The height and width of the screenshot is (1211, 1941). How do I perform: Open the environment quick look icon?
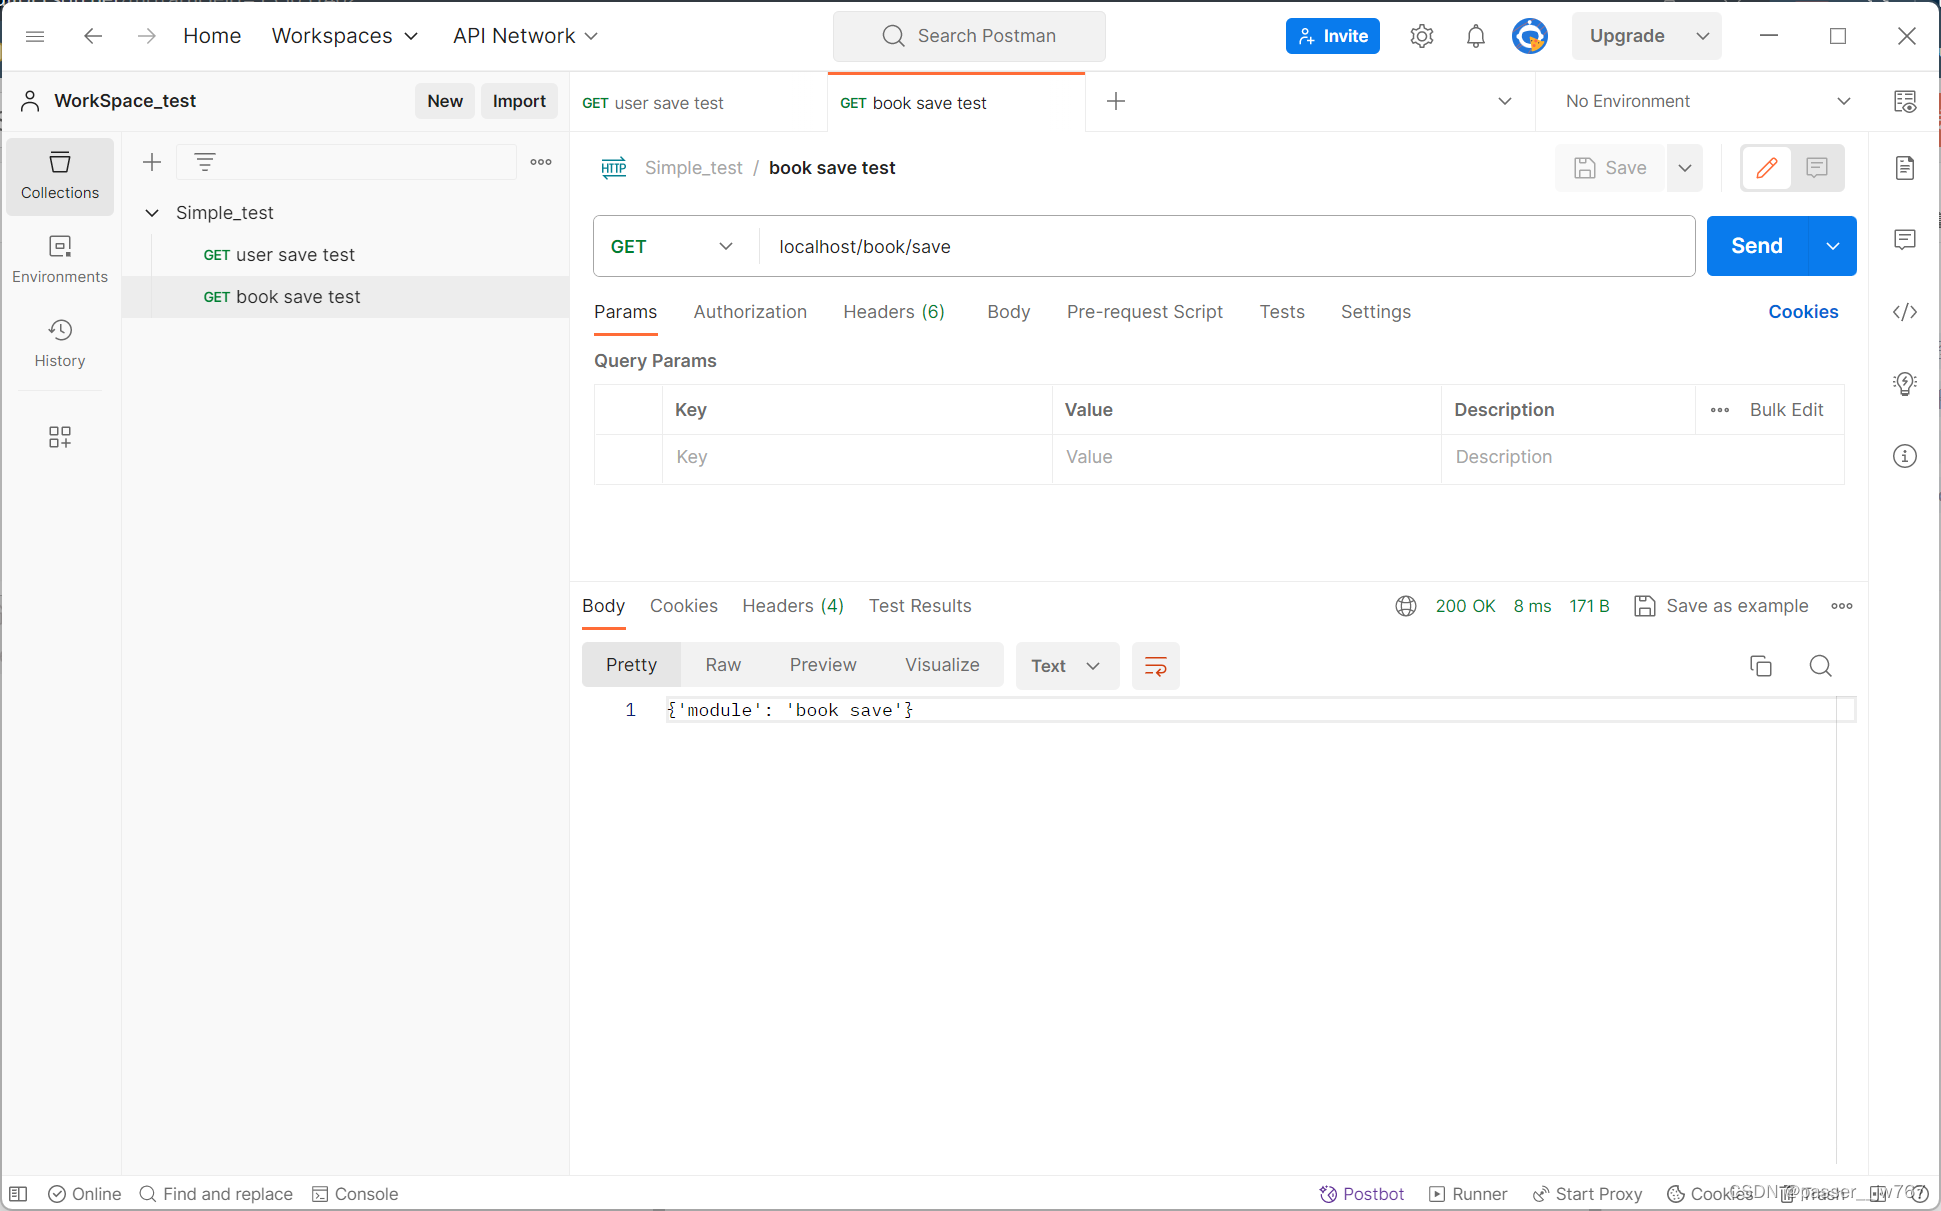point(1905,101)
